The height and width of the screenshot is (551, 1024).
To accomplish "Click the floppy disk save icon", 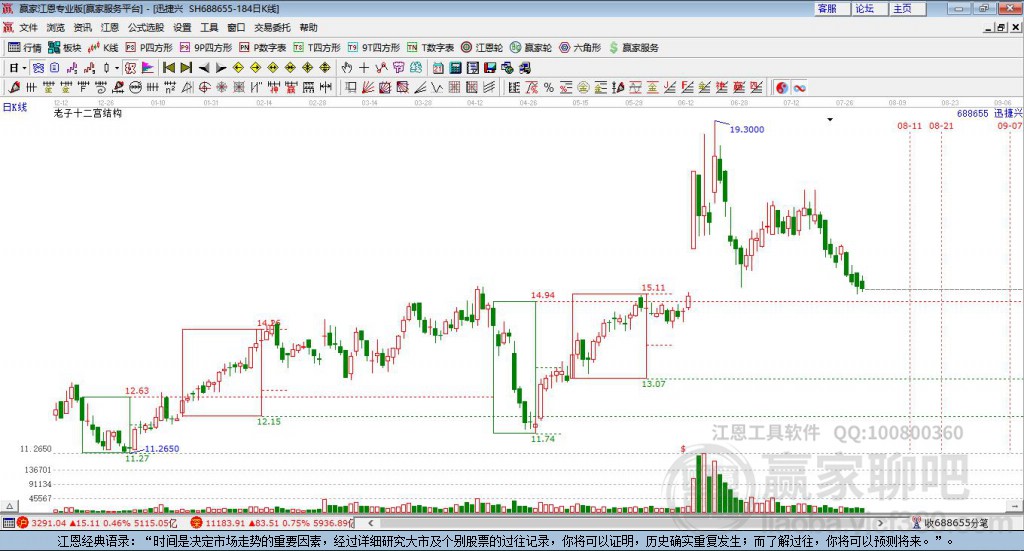I will pos(490,68).
